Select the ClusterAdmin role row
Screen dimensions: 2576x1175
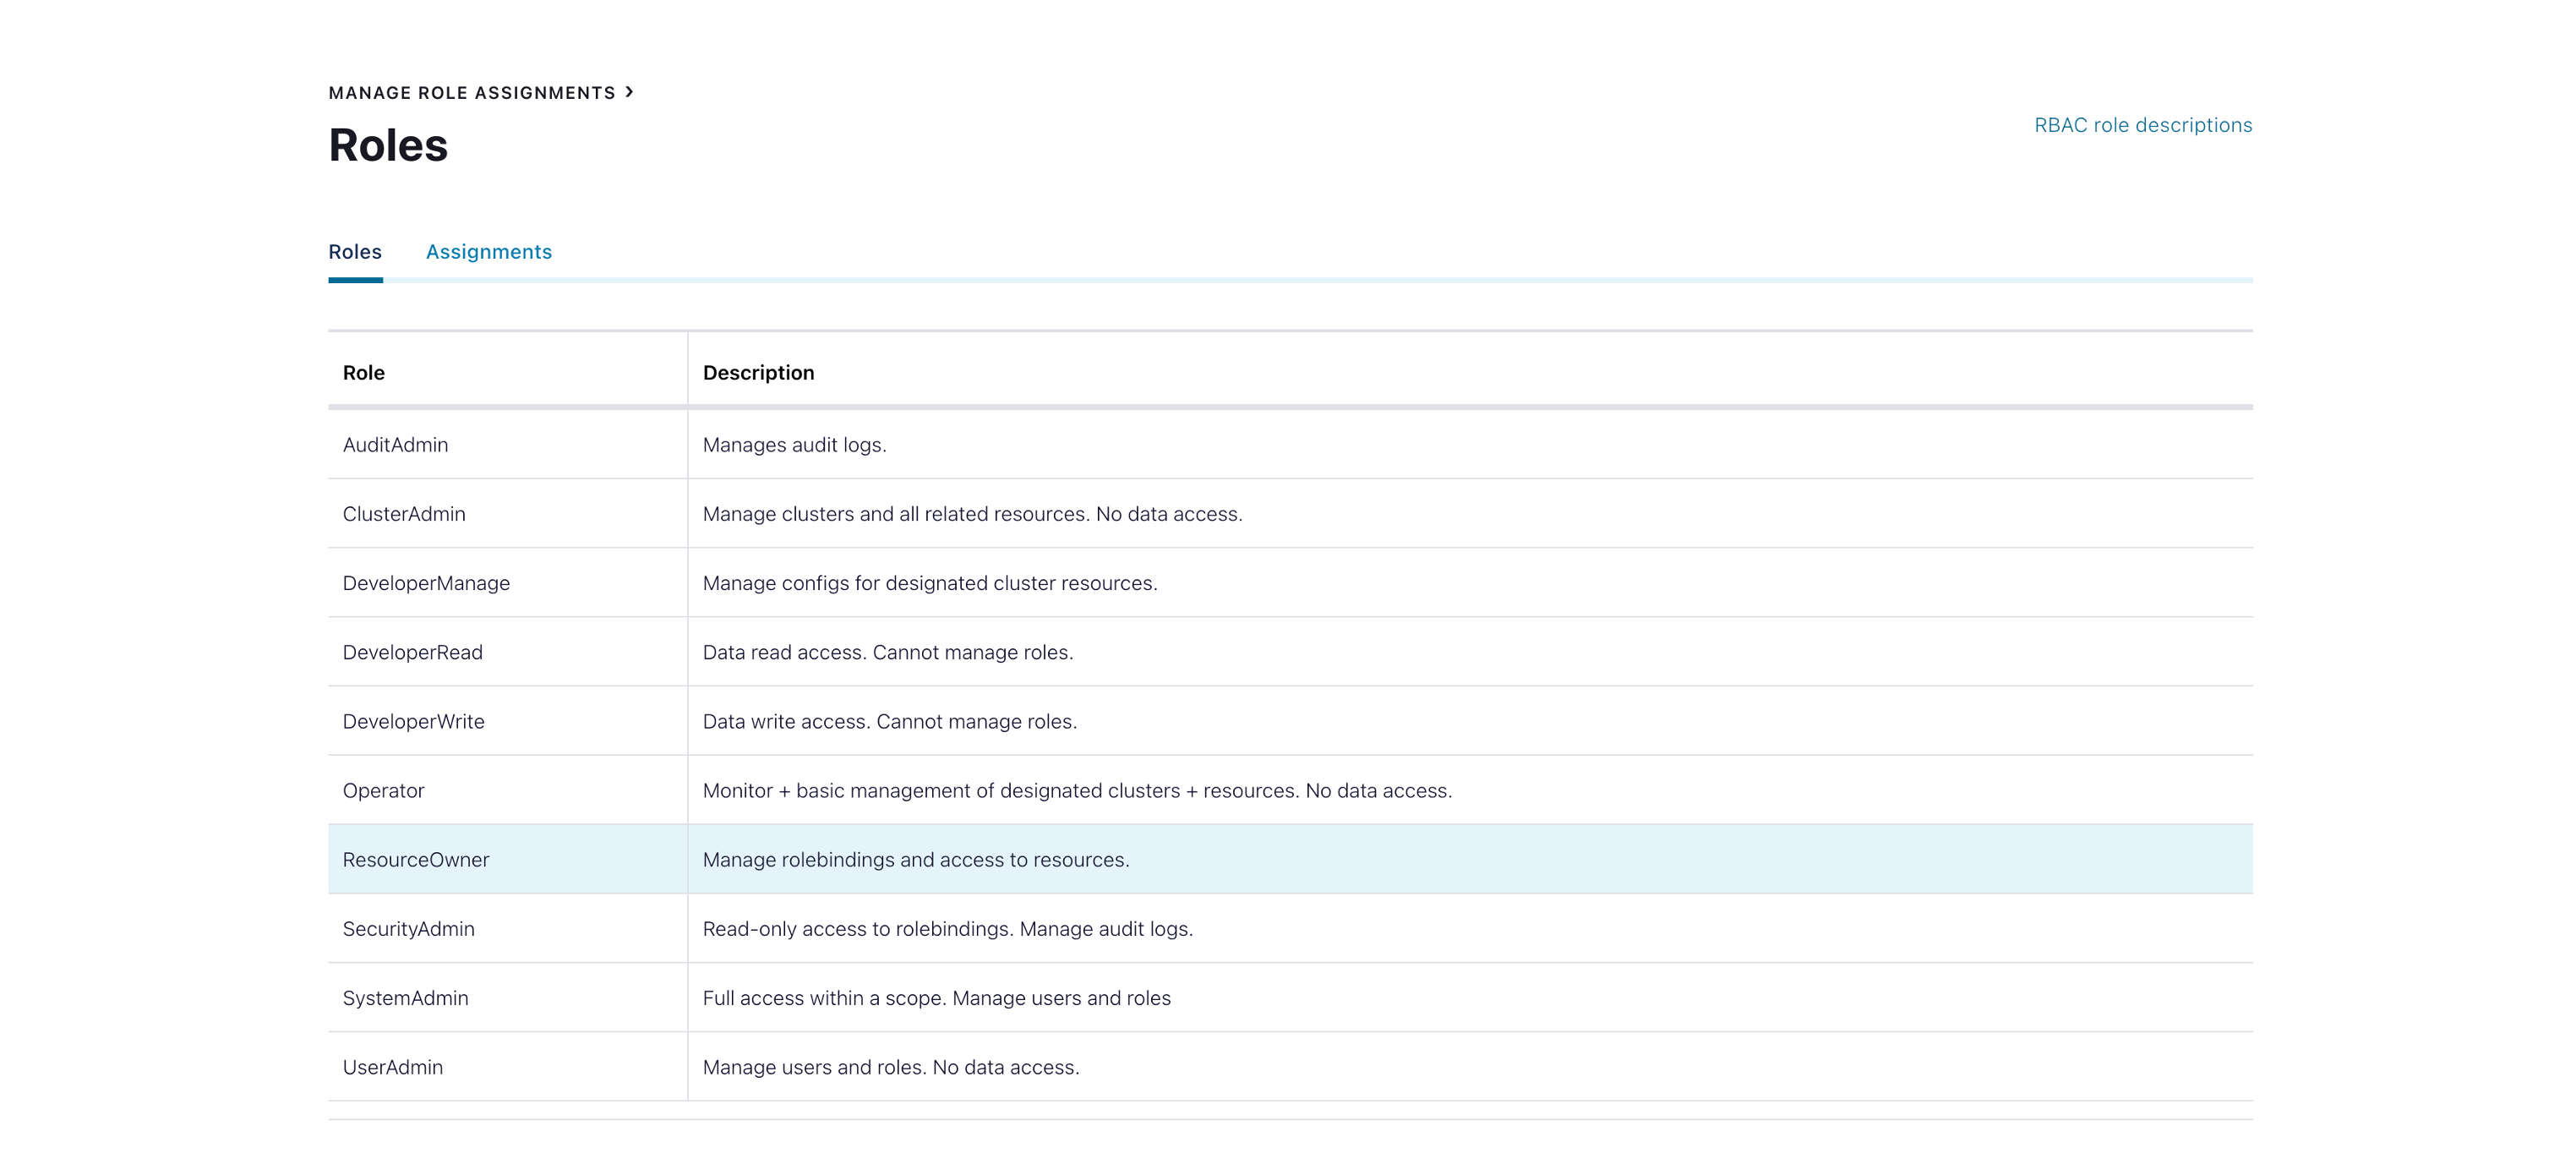tap(404, 514)
